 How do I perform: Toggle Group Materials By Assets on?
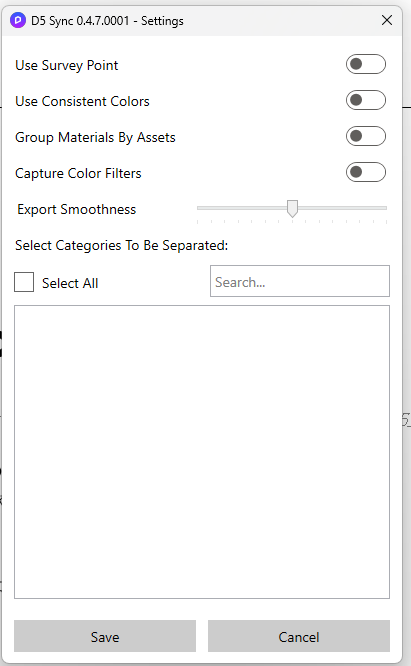coord(366,136)
